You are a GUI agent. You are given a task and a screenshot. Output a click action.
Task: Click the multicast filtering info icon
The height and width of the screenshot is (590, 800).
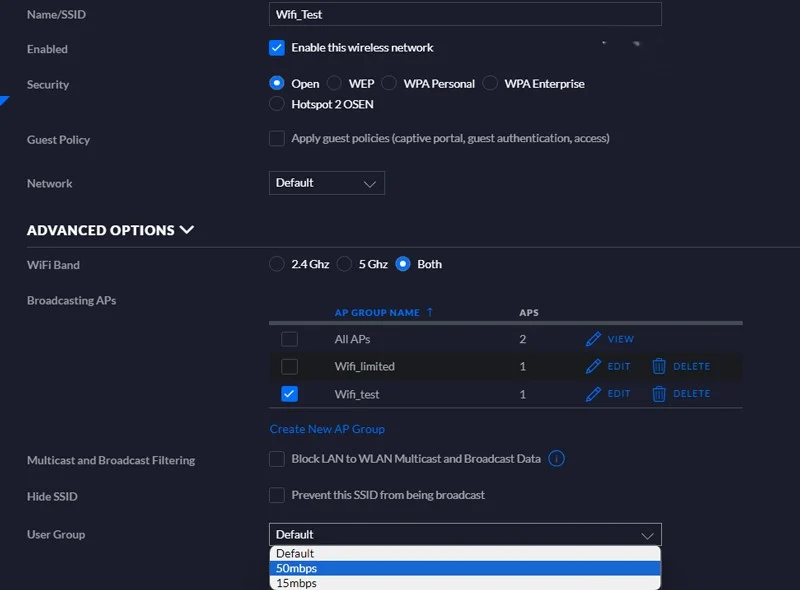556,459
